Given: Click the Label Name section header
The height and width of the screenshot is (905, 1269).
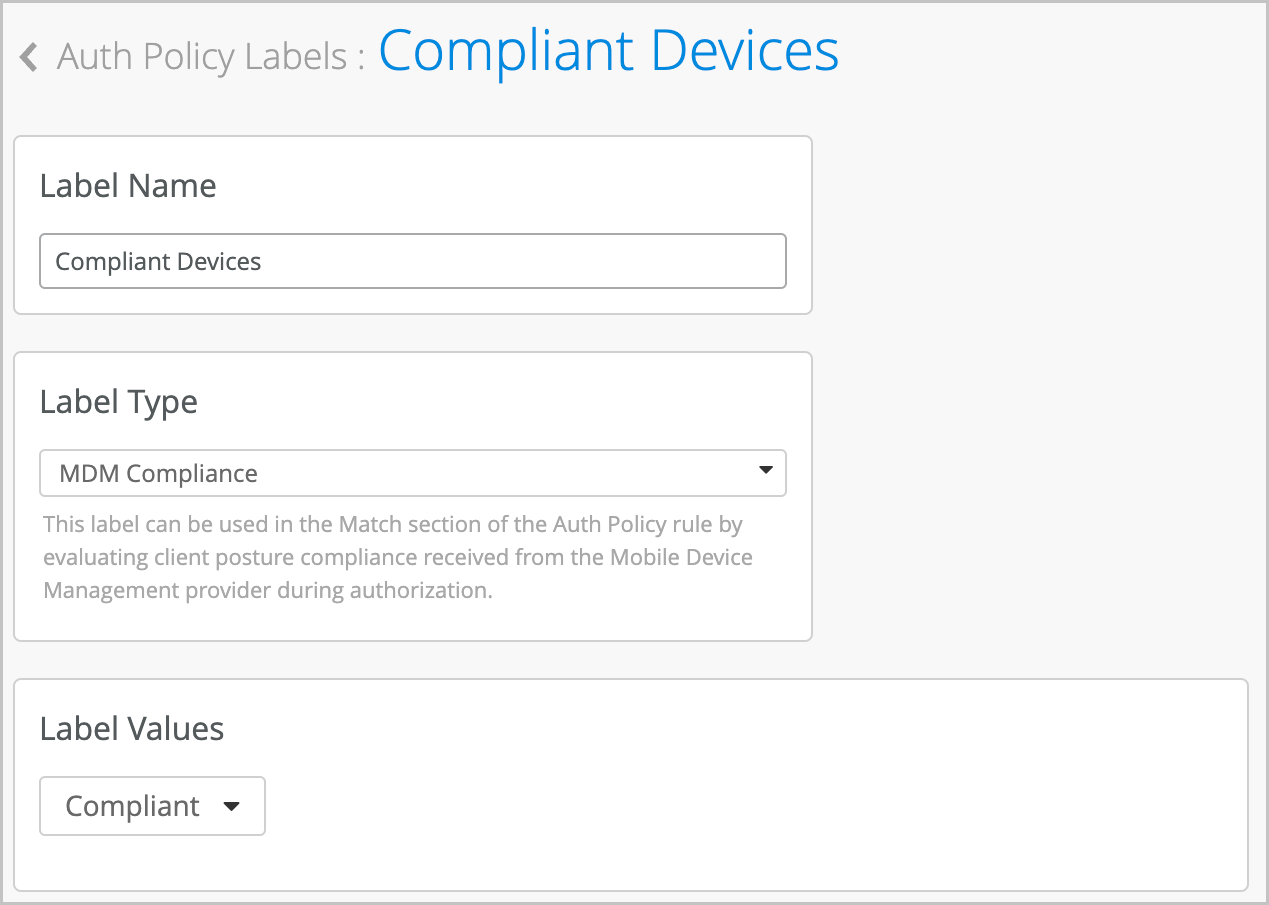Looking at the screenshot, I should (x=127, y=185).
